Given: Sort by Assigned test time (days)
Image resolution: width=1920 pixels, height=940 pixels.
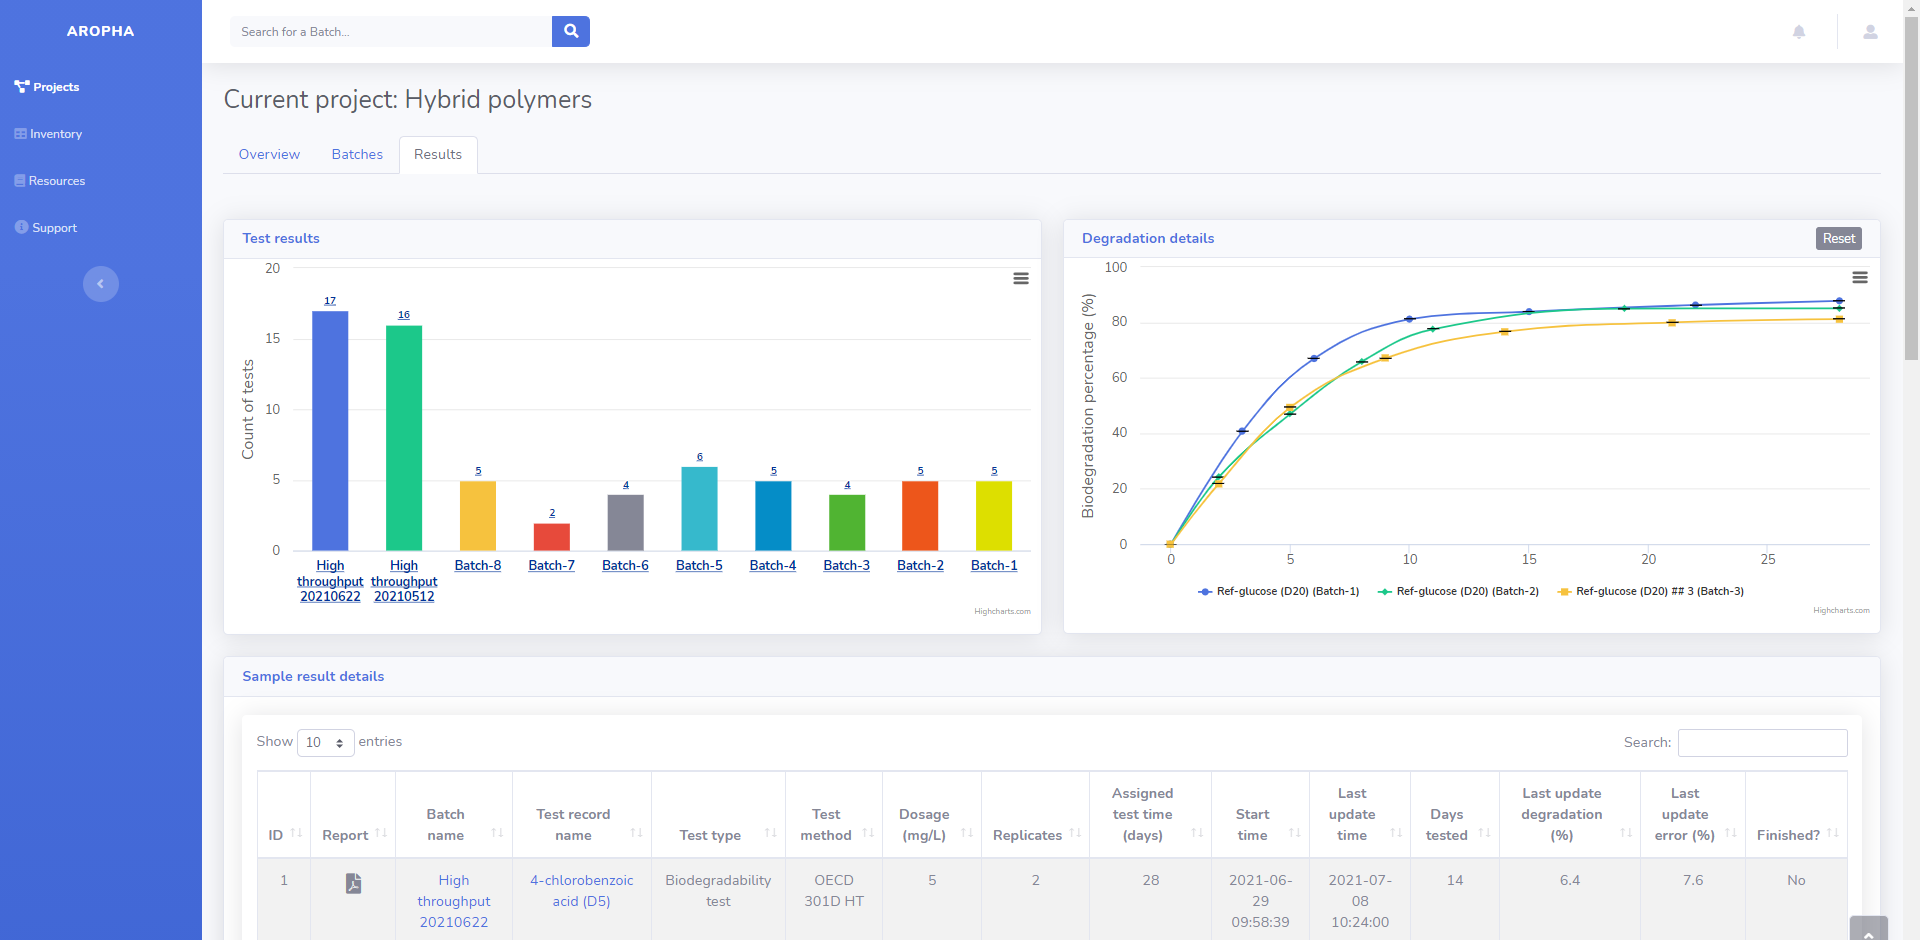Looking at the screenshot, I should point(1197,833).
